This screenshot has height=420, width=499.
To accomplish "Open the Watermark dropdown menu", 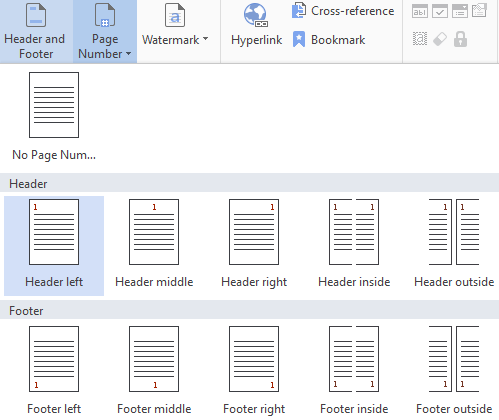I will coord(175,26).
